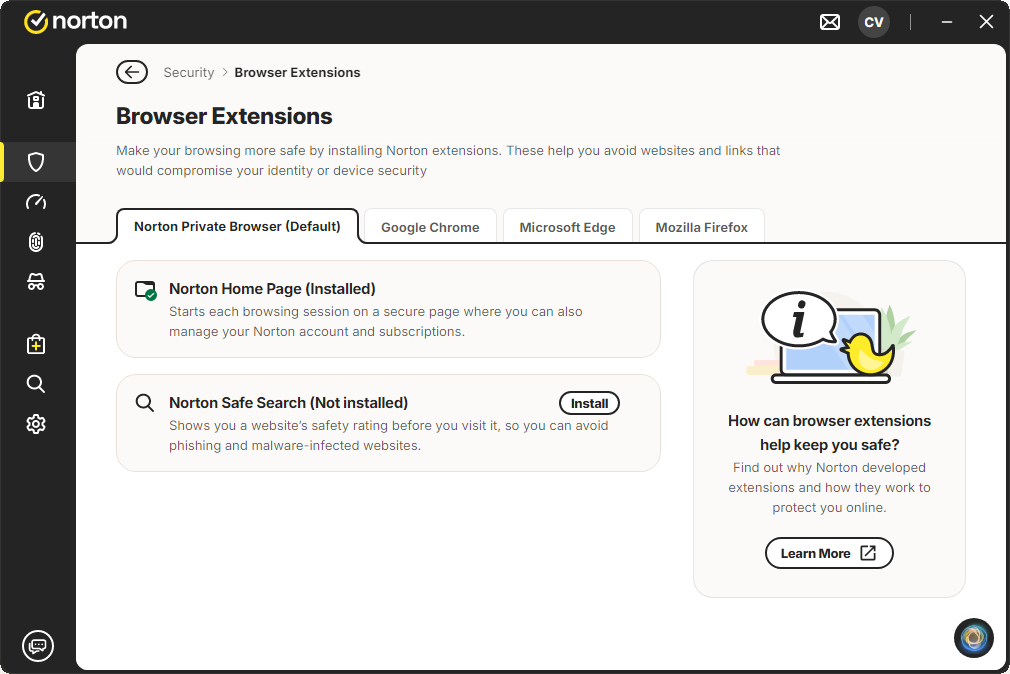Click the 'Starts each browsing session' description text
1010x674 pixels.
(376, 322)
